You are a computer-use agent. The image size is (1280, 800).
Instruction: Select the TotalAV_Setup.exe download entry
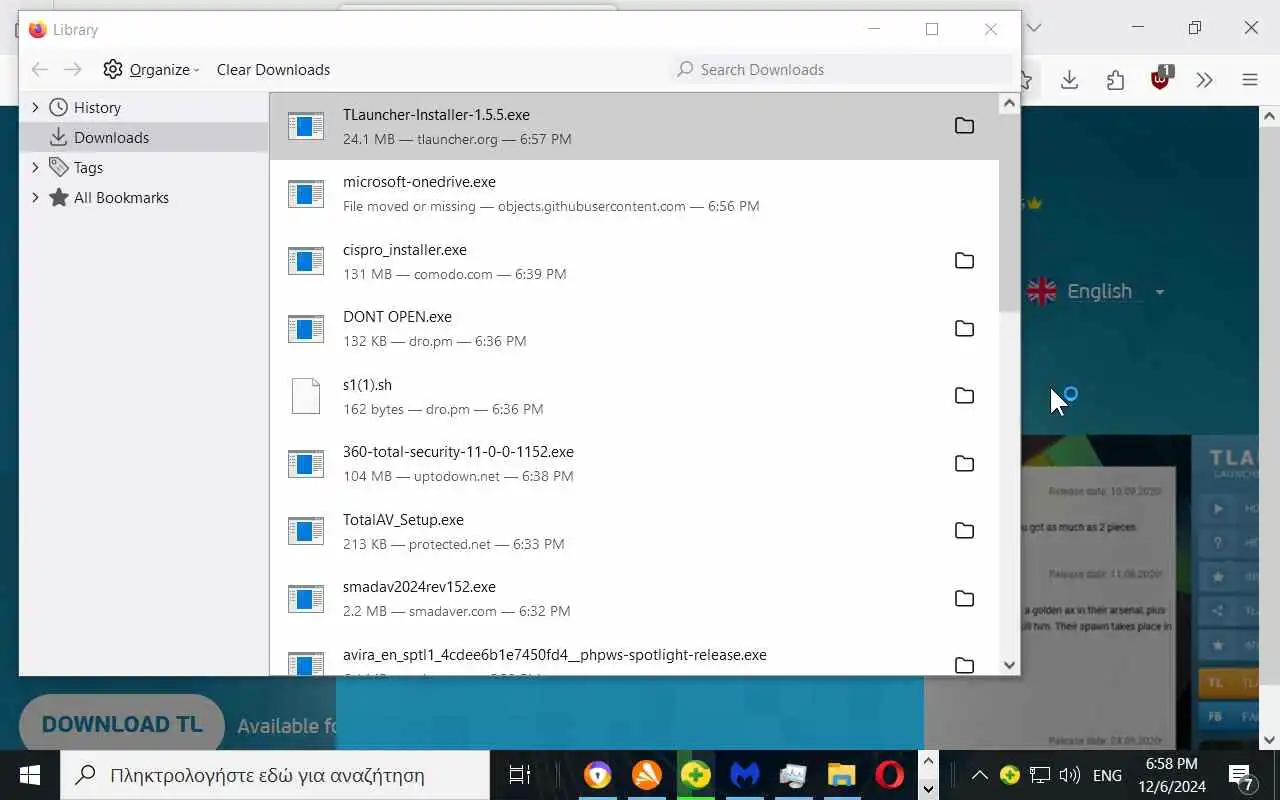(x=635, y=531)
